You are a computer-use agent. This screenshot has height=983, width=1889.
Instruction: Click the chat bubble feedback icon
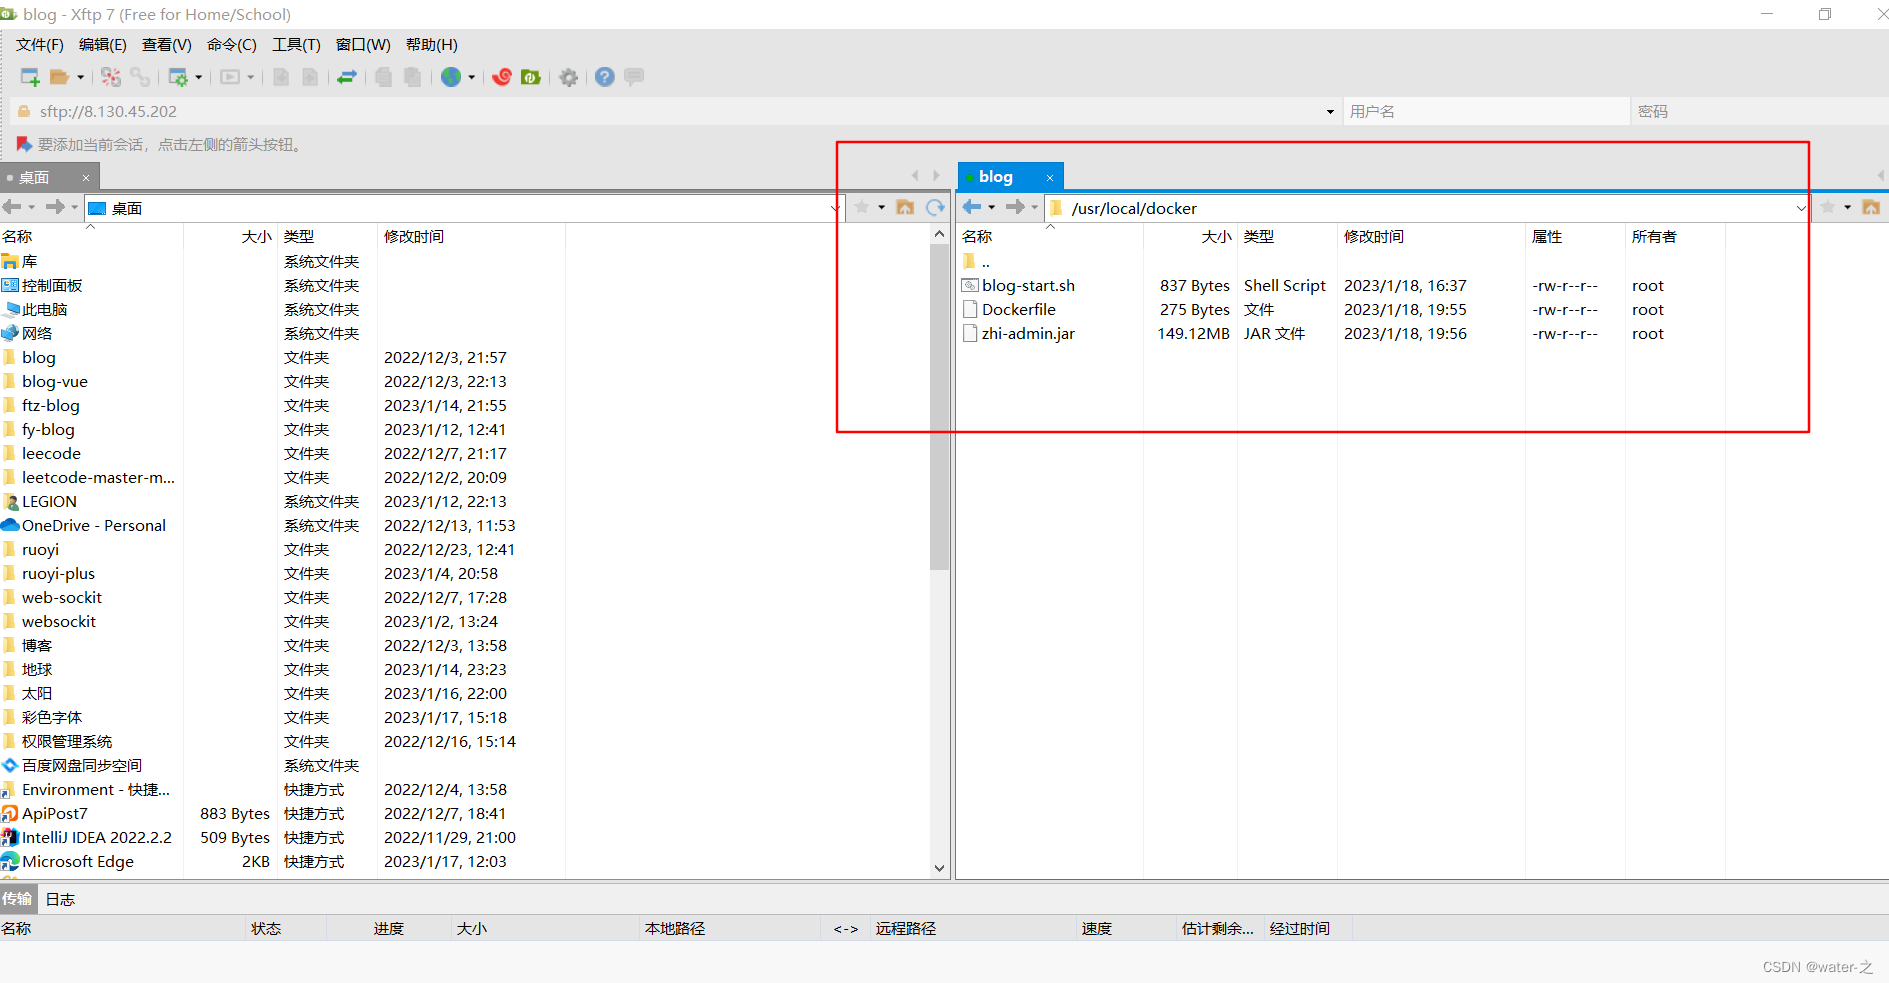click(634, 77)
